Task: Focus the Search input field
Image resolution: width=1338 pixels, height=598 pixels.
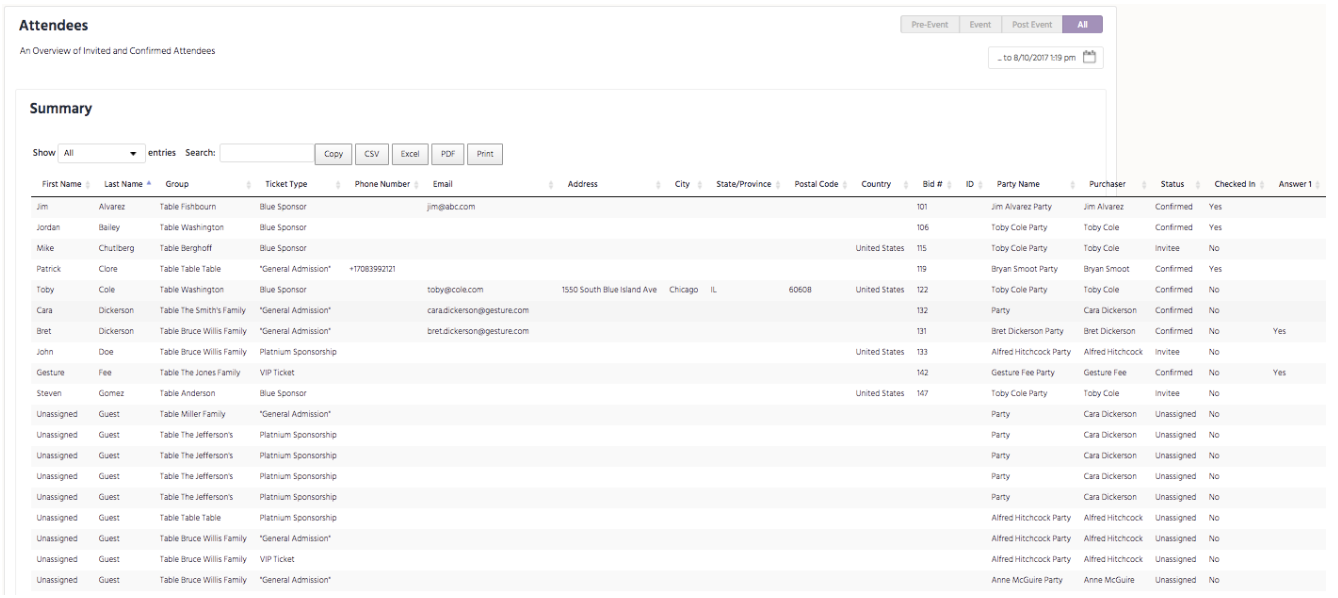Action: coord(266,153)
